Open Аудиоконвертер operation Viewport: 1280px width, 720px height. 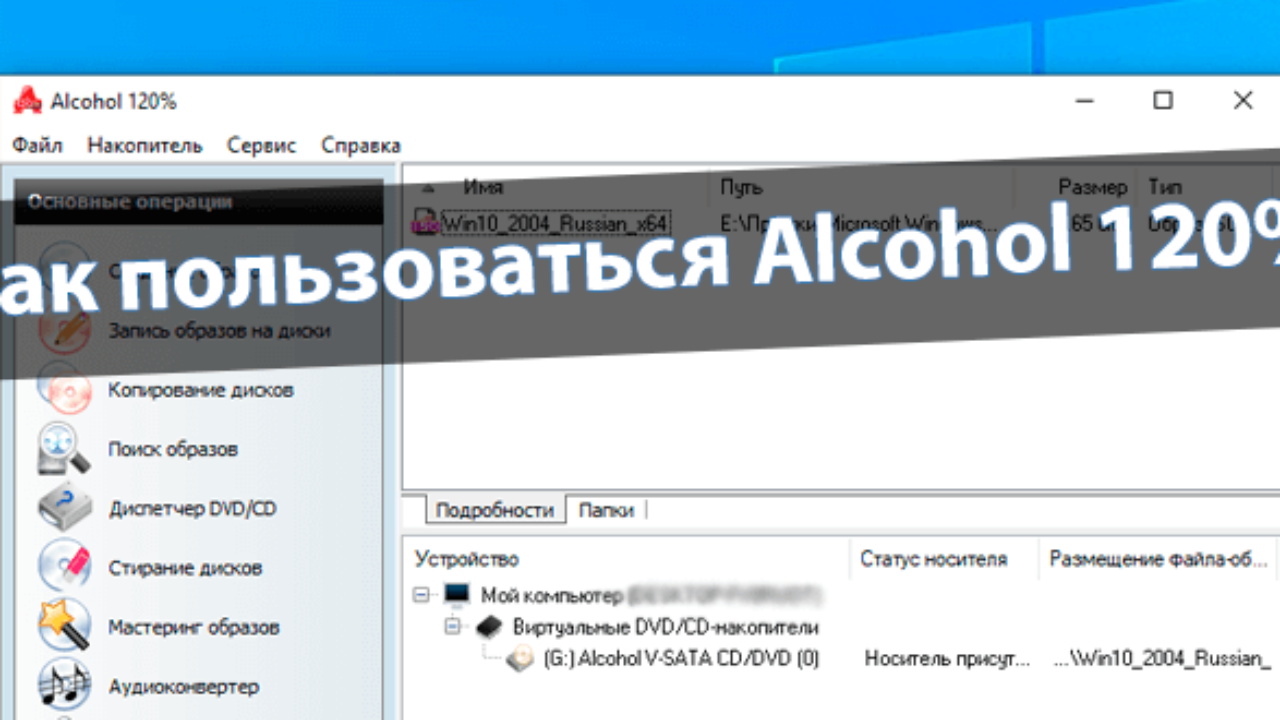184,686
